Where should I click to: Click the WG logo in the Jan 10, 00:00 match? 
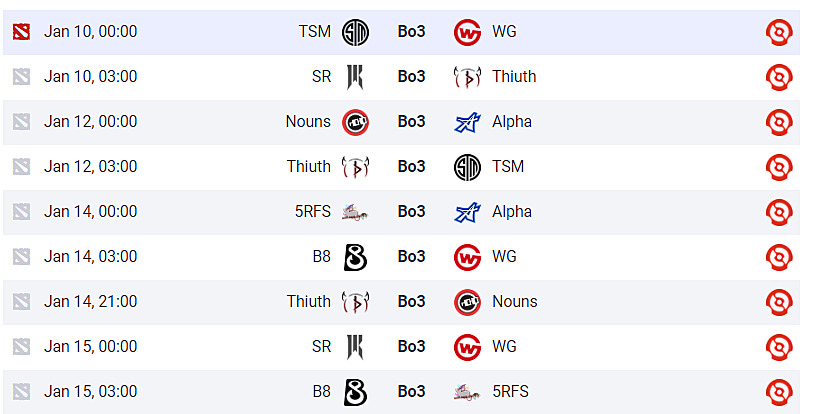pyautogui.click(x=467, y=32)
